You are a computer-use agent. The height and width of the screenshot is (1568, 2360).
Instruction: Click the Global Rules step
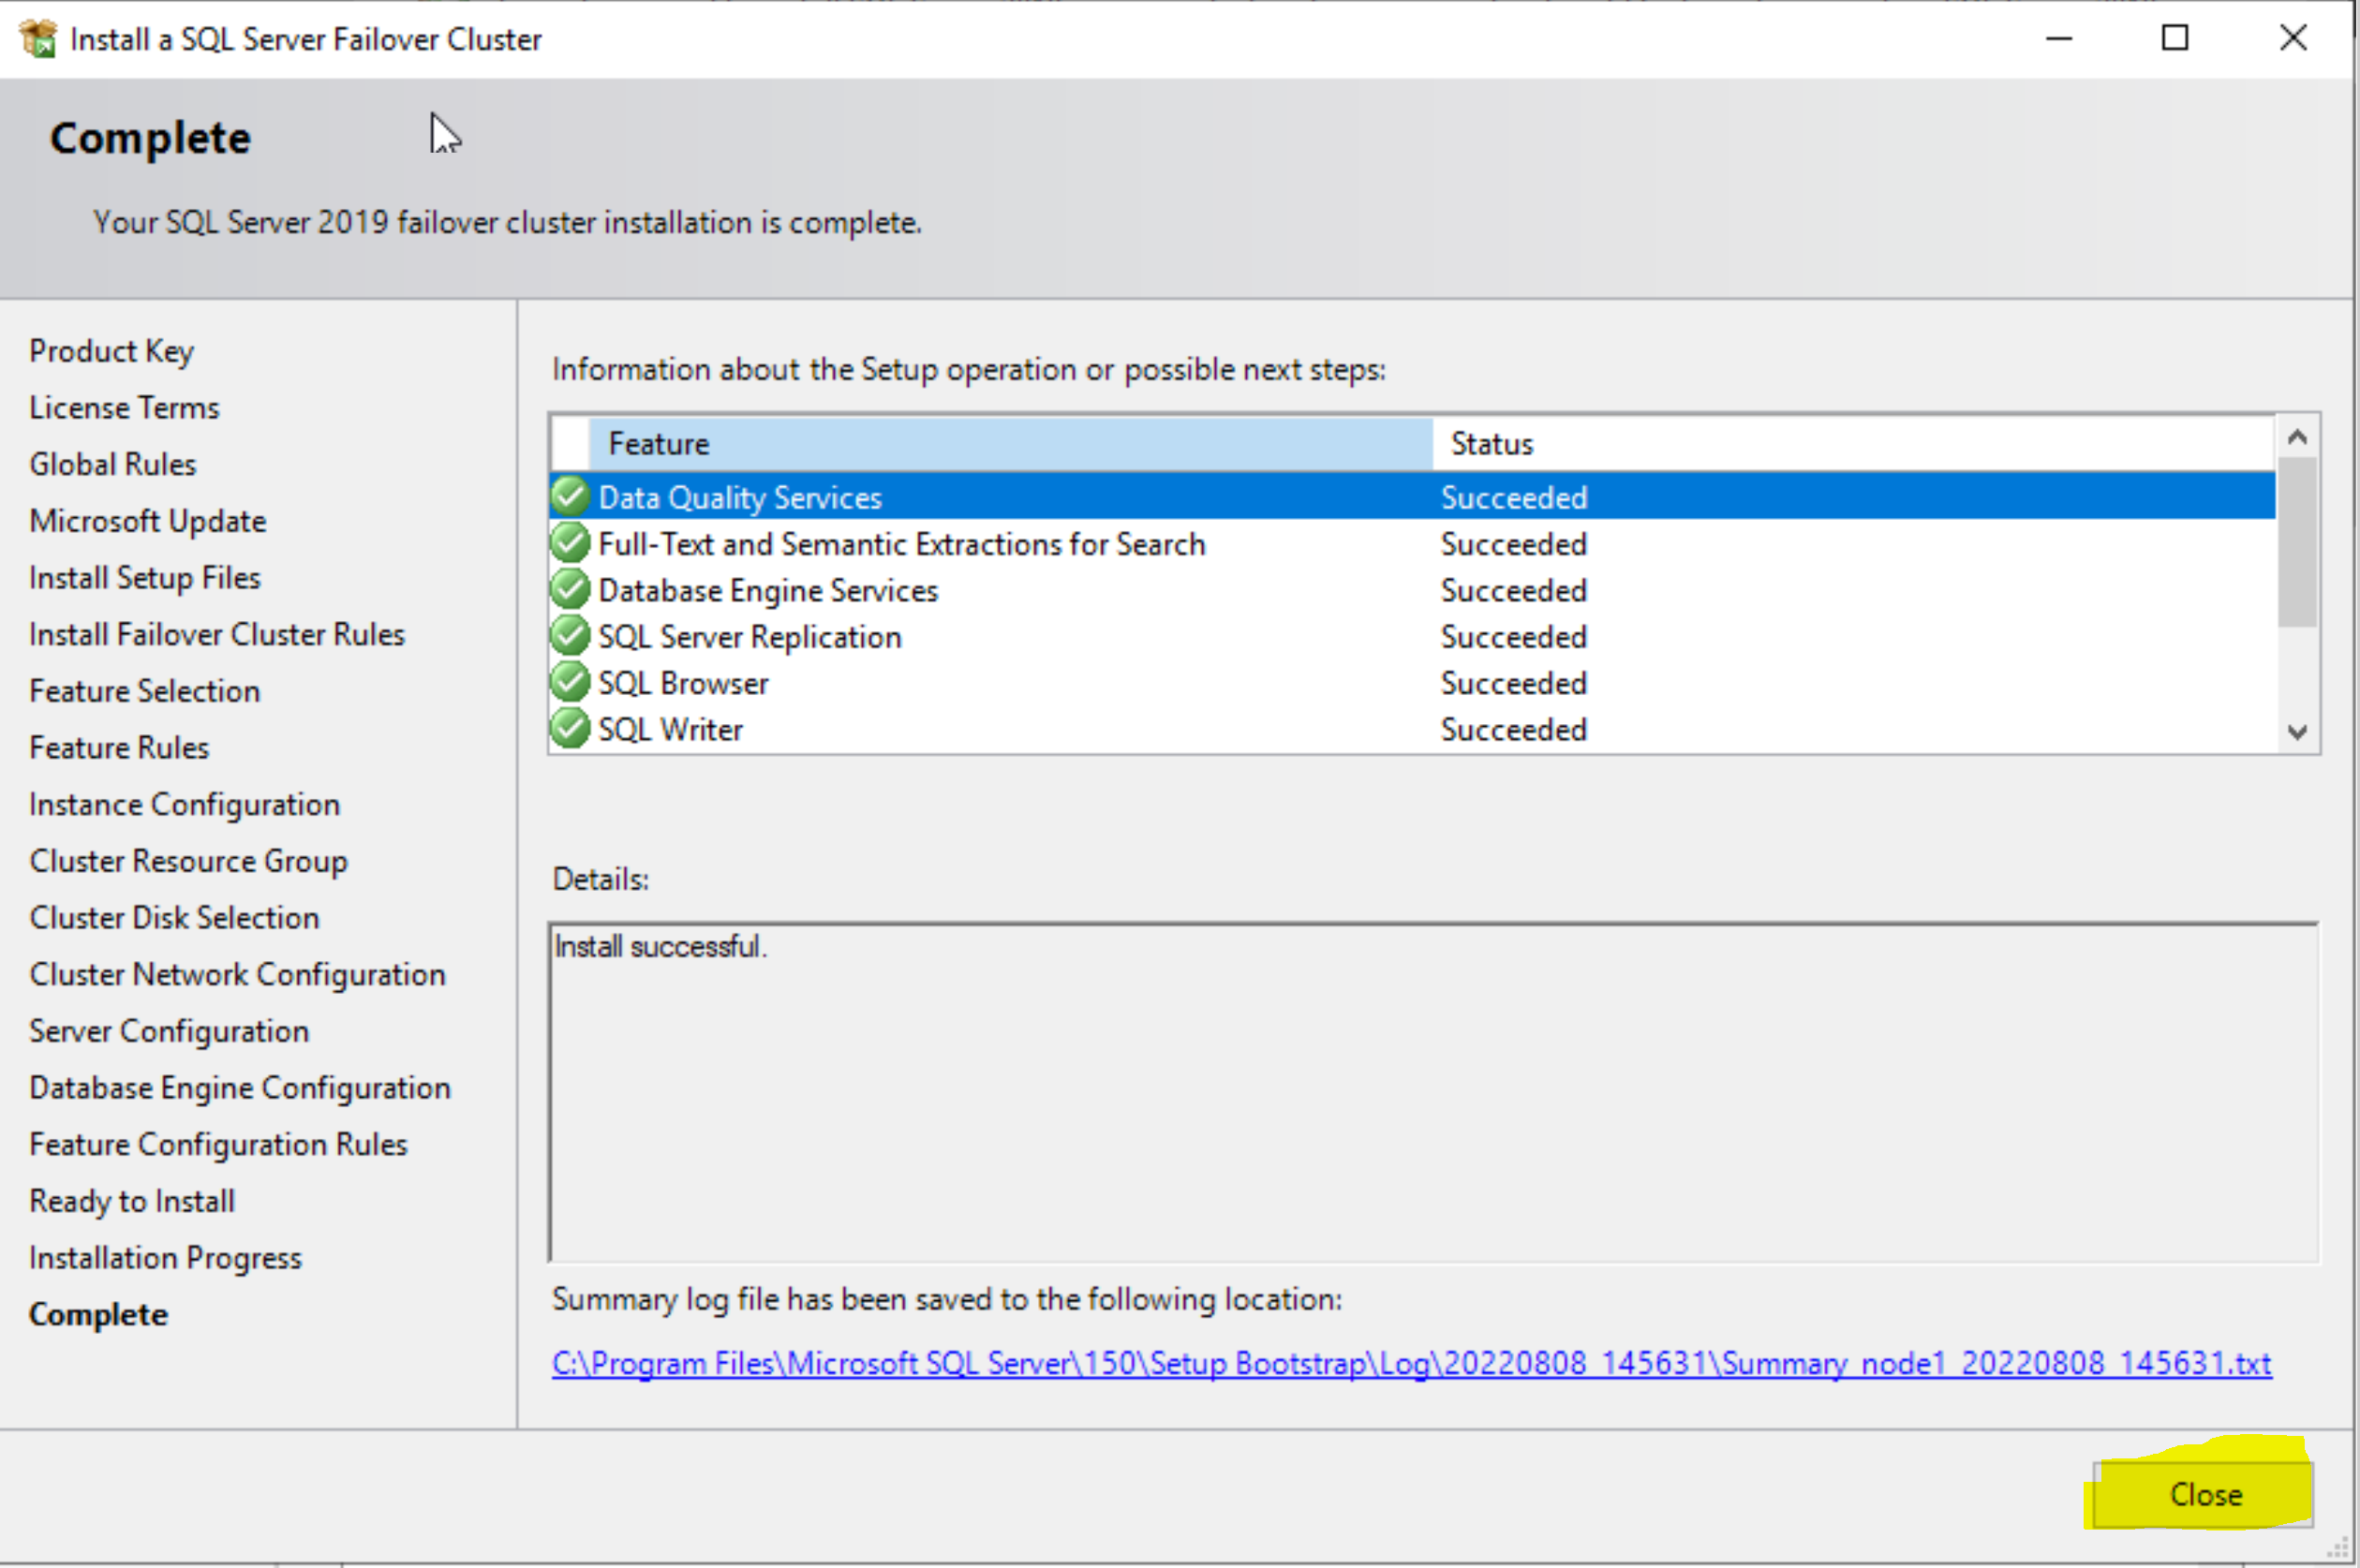113,464
